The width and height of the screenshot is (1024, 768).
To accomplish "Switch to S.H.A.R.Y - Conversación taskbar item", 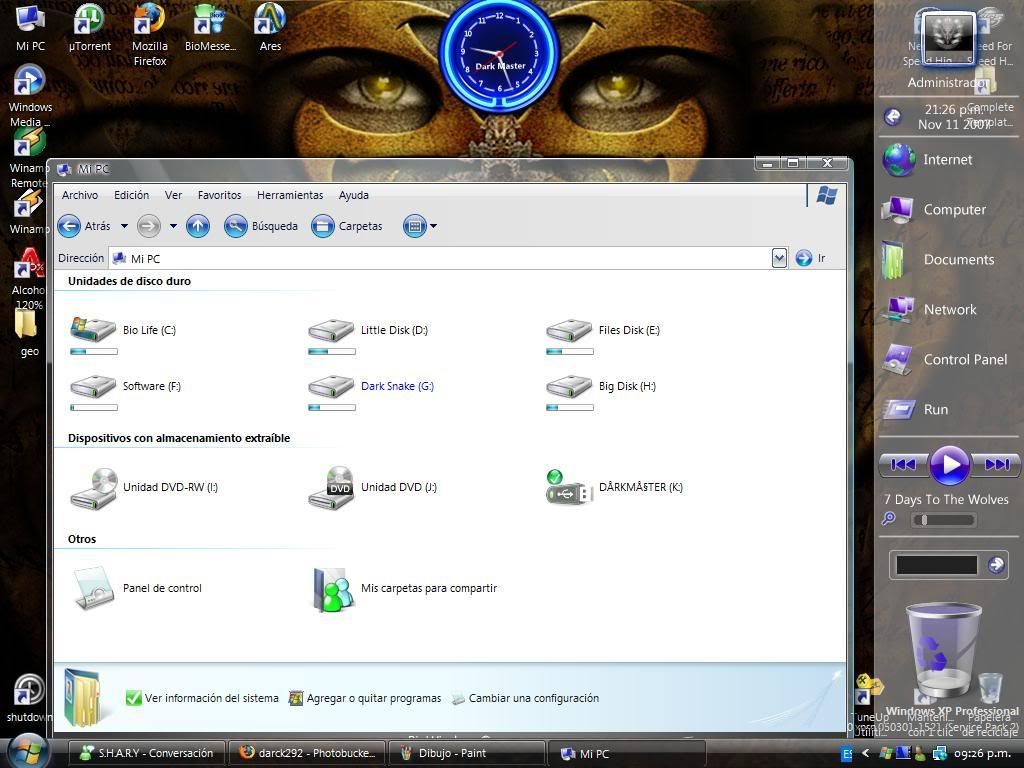I will tap(147, 753).
